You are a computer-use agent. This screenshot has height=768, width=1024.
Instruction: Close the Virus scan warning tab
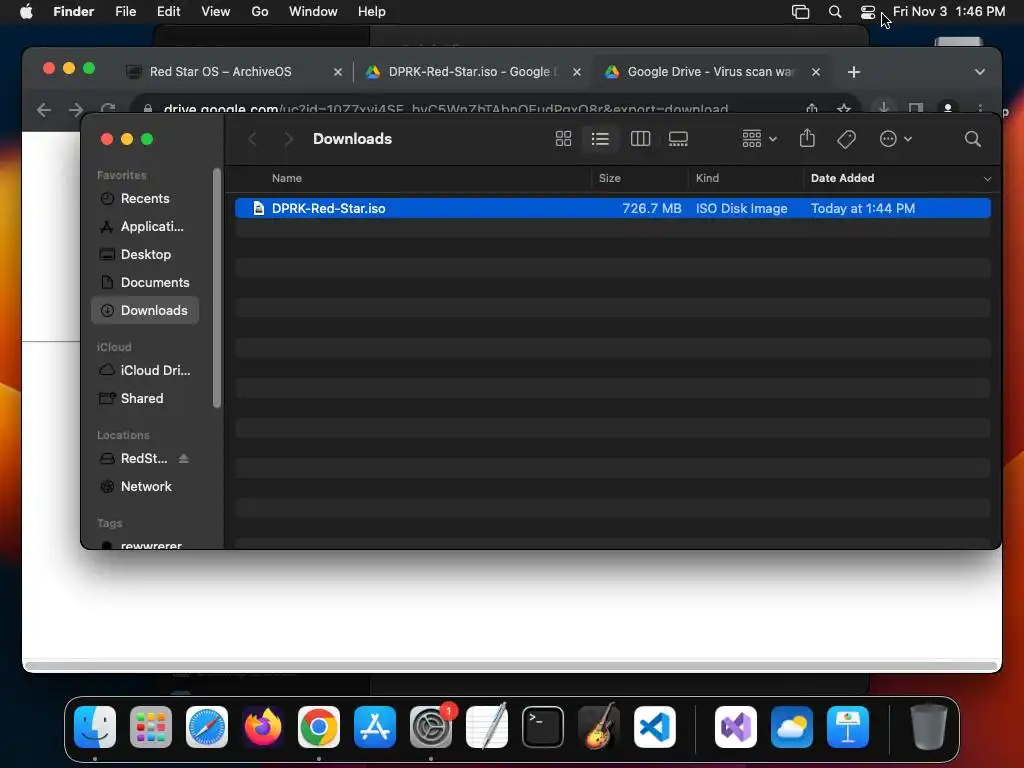[x=816, y=72]
